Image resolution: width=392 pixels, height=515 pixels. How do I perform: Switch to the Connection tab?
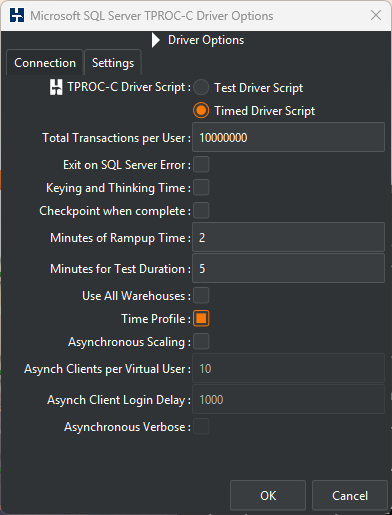tap(45, 63)
